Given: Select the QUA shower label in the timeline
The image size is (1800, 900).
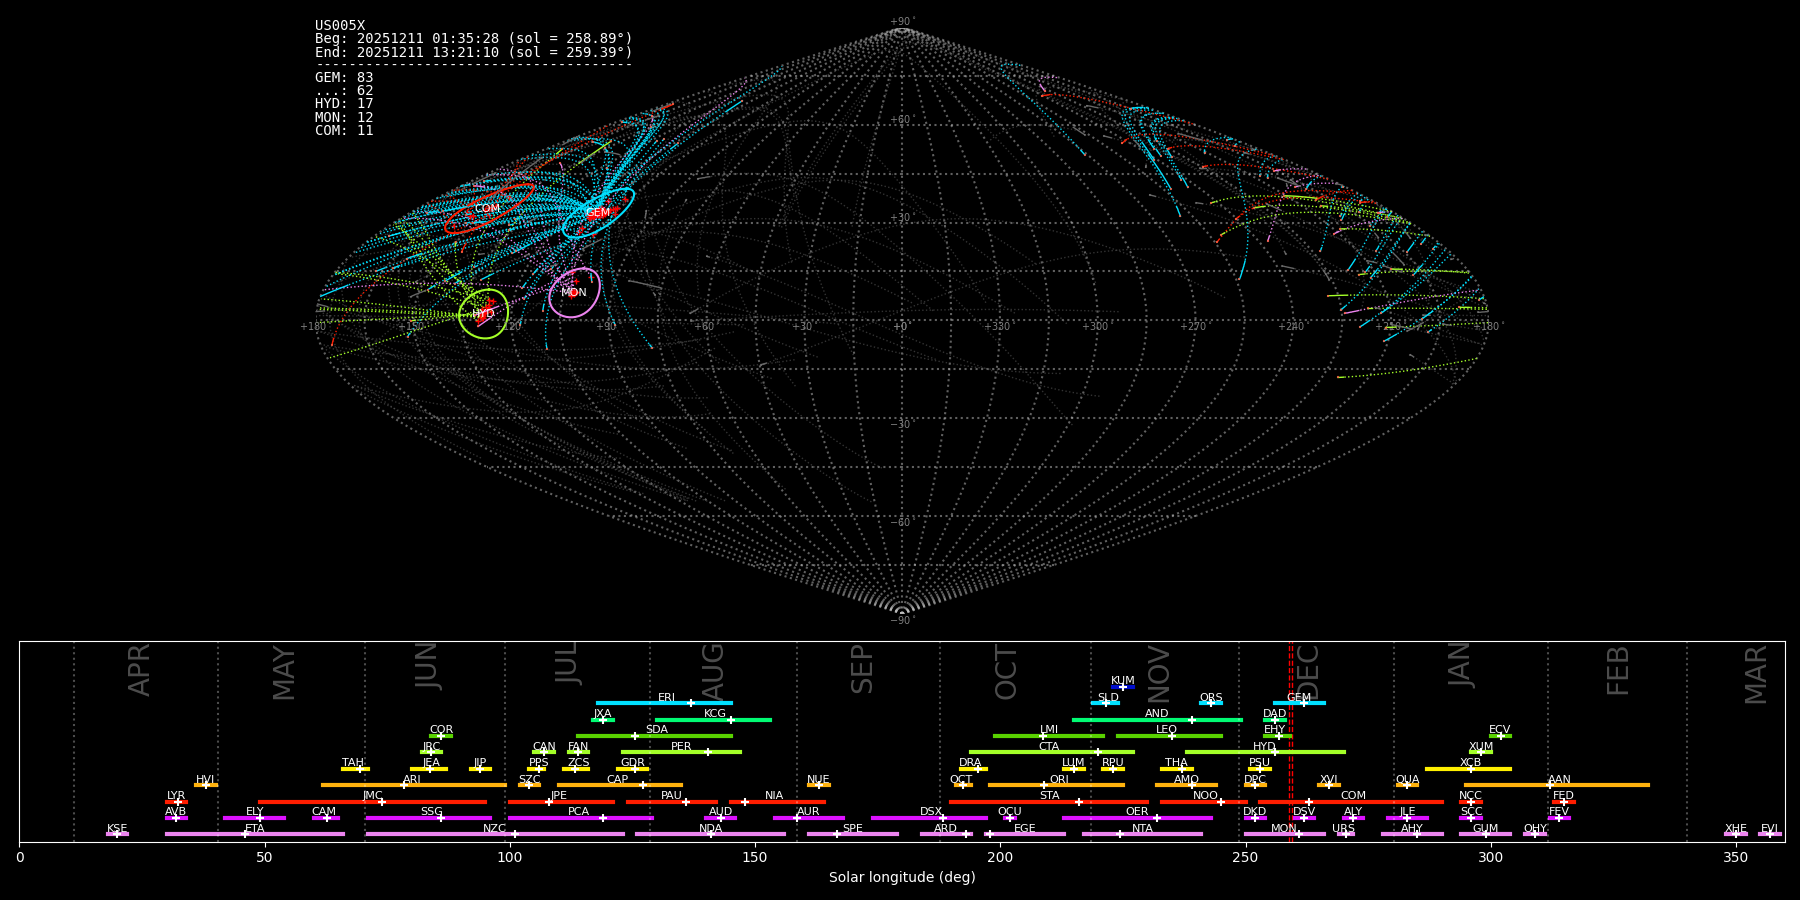Looking at the screenshot, I should point(1408,780).
